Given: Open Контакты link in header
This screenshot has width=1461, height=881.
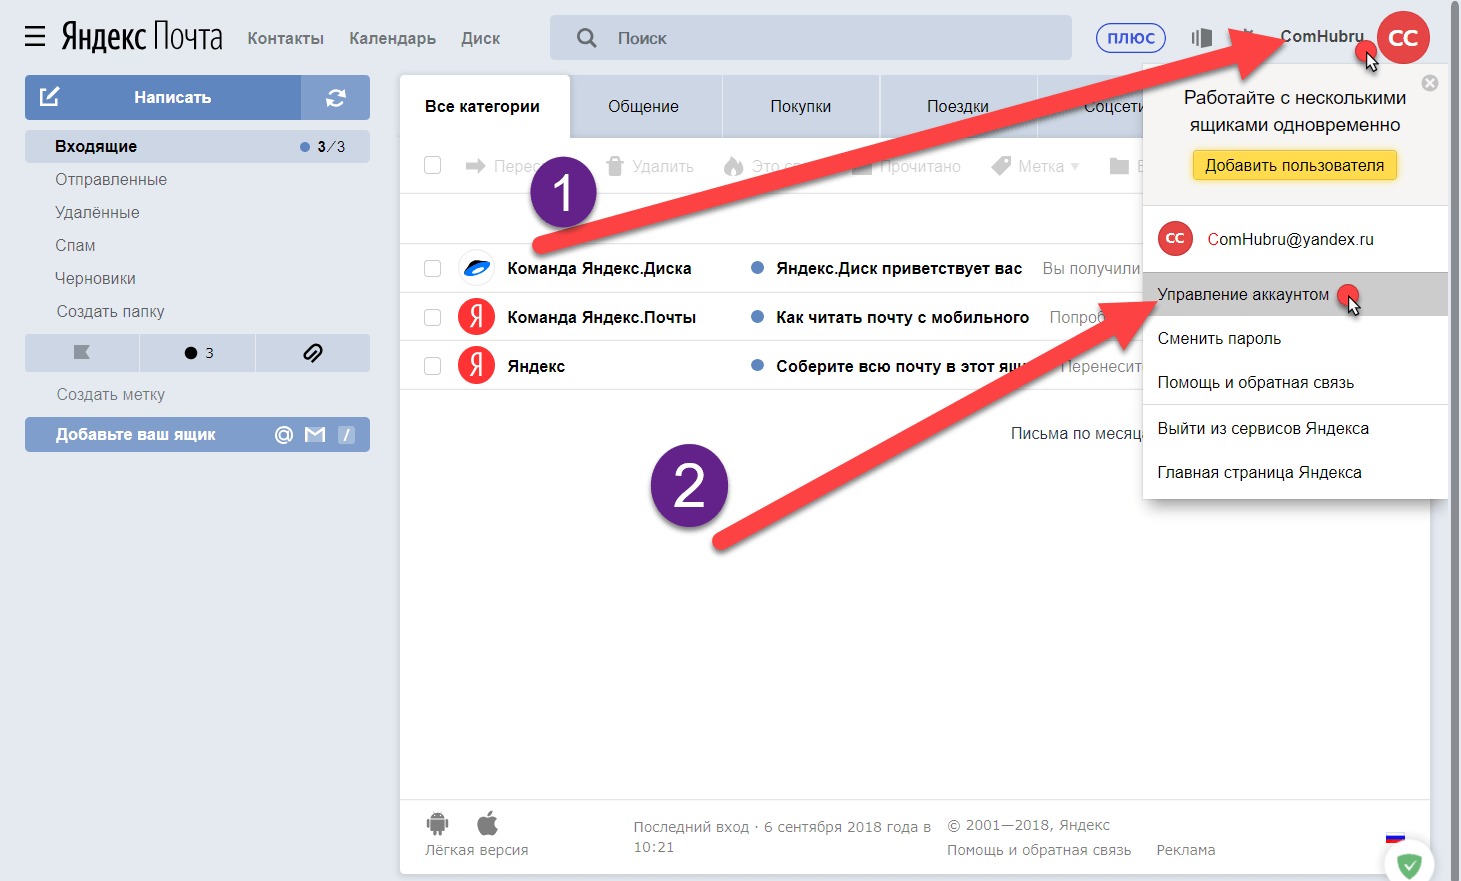Looking at the screenshot, I should 285,38.
